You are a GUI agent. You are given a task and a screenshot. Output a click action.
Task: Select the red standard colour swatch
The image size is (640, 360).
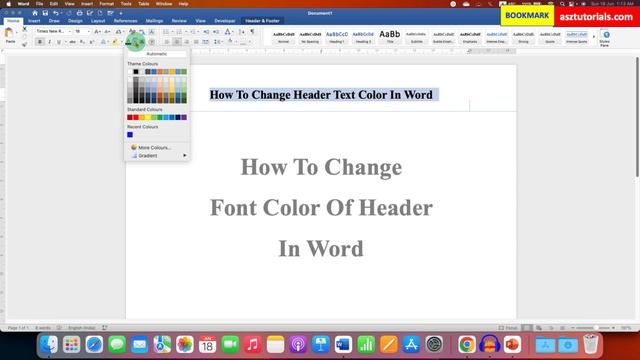136,118
